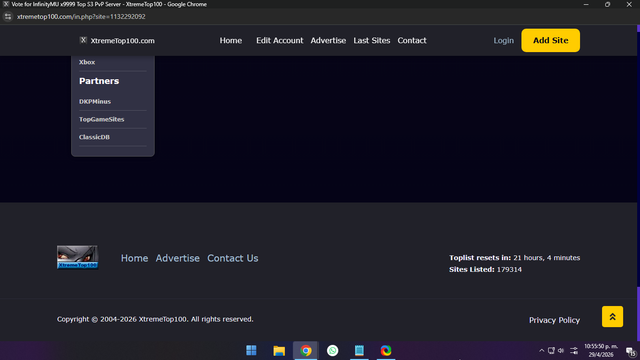This screenshot has height=360, width=640.
Task: Open the notifications icon in taskbar corner
Action: [631, 351]
